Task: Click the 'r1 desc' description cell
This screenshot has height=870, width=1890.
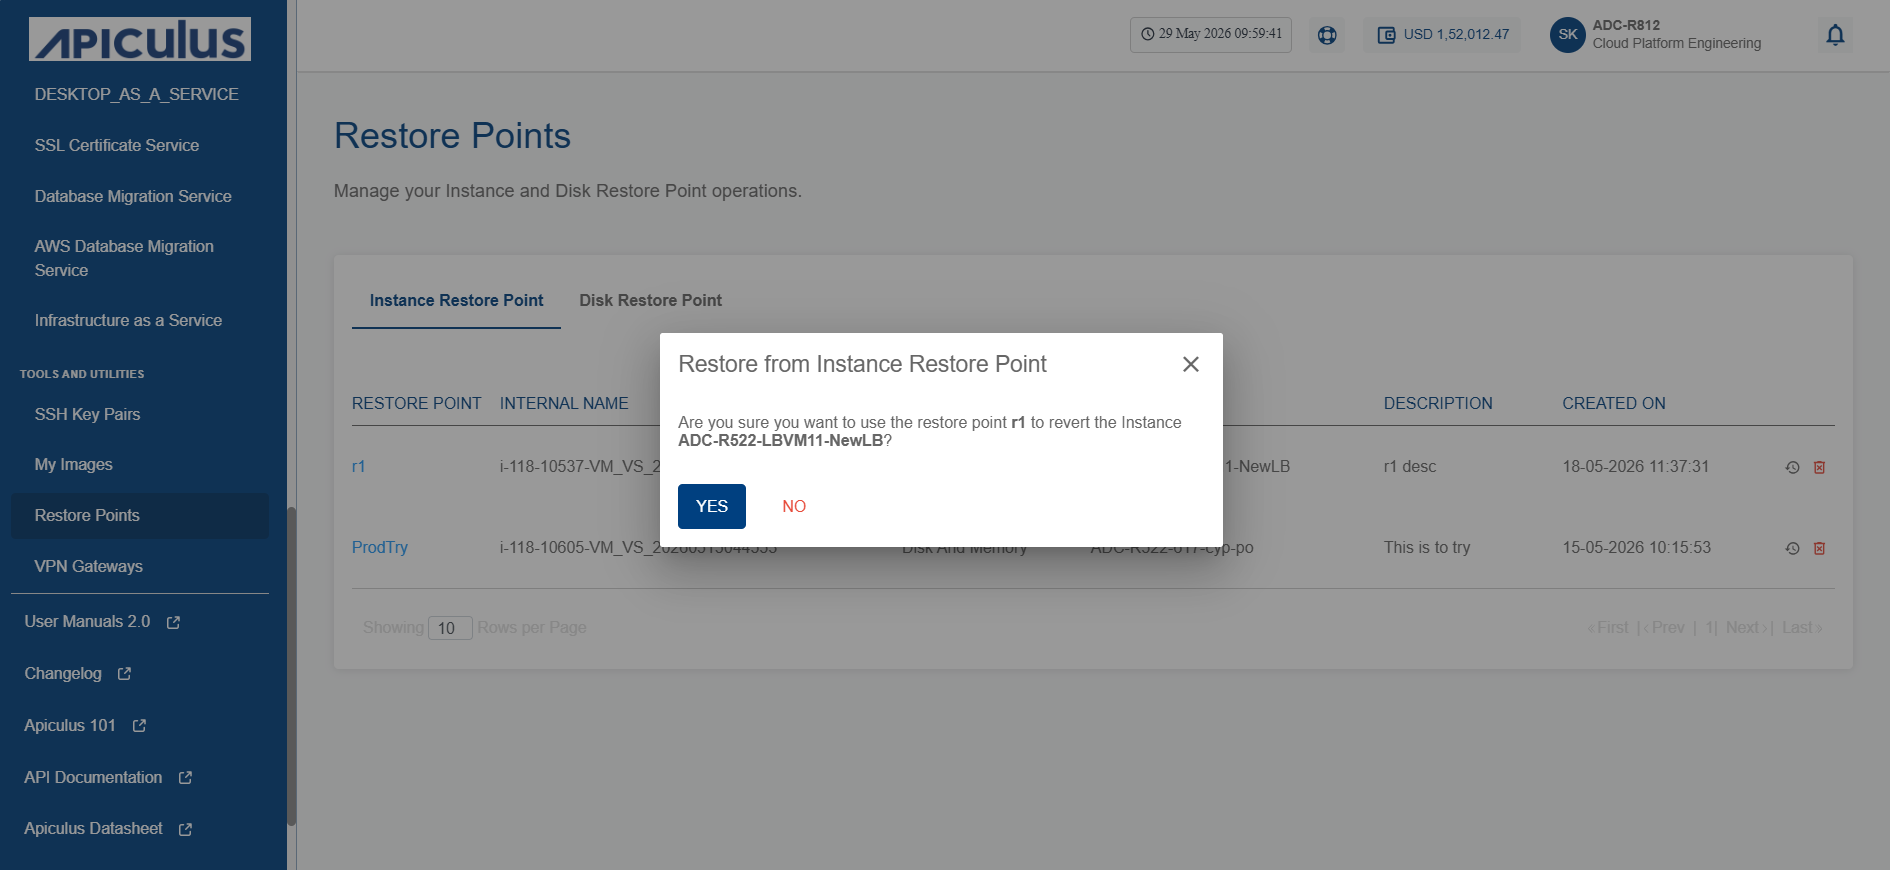Action: (x=1410, y=466)
